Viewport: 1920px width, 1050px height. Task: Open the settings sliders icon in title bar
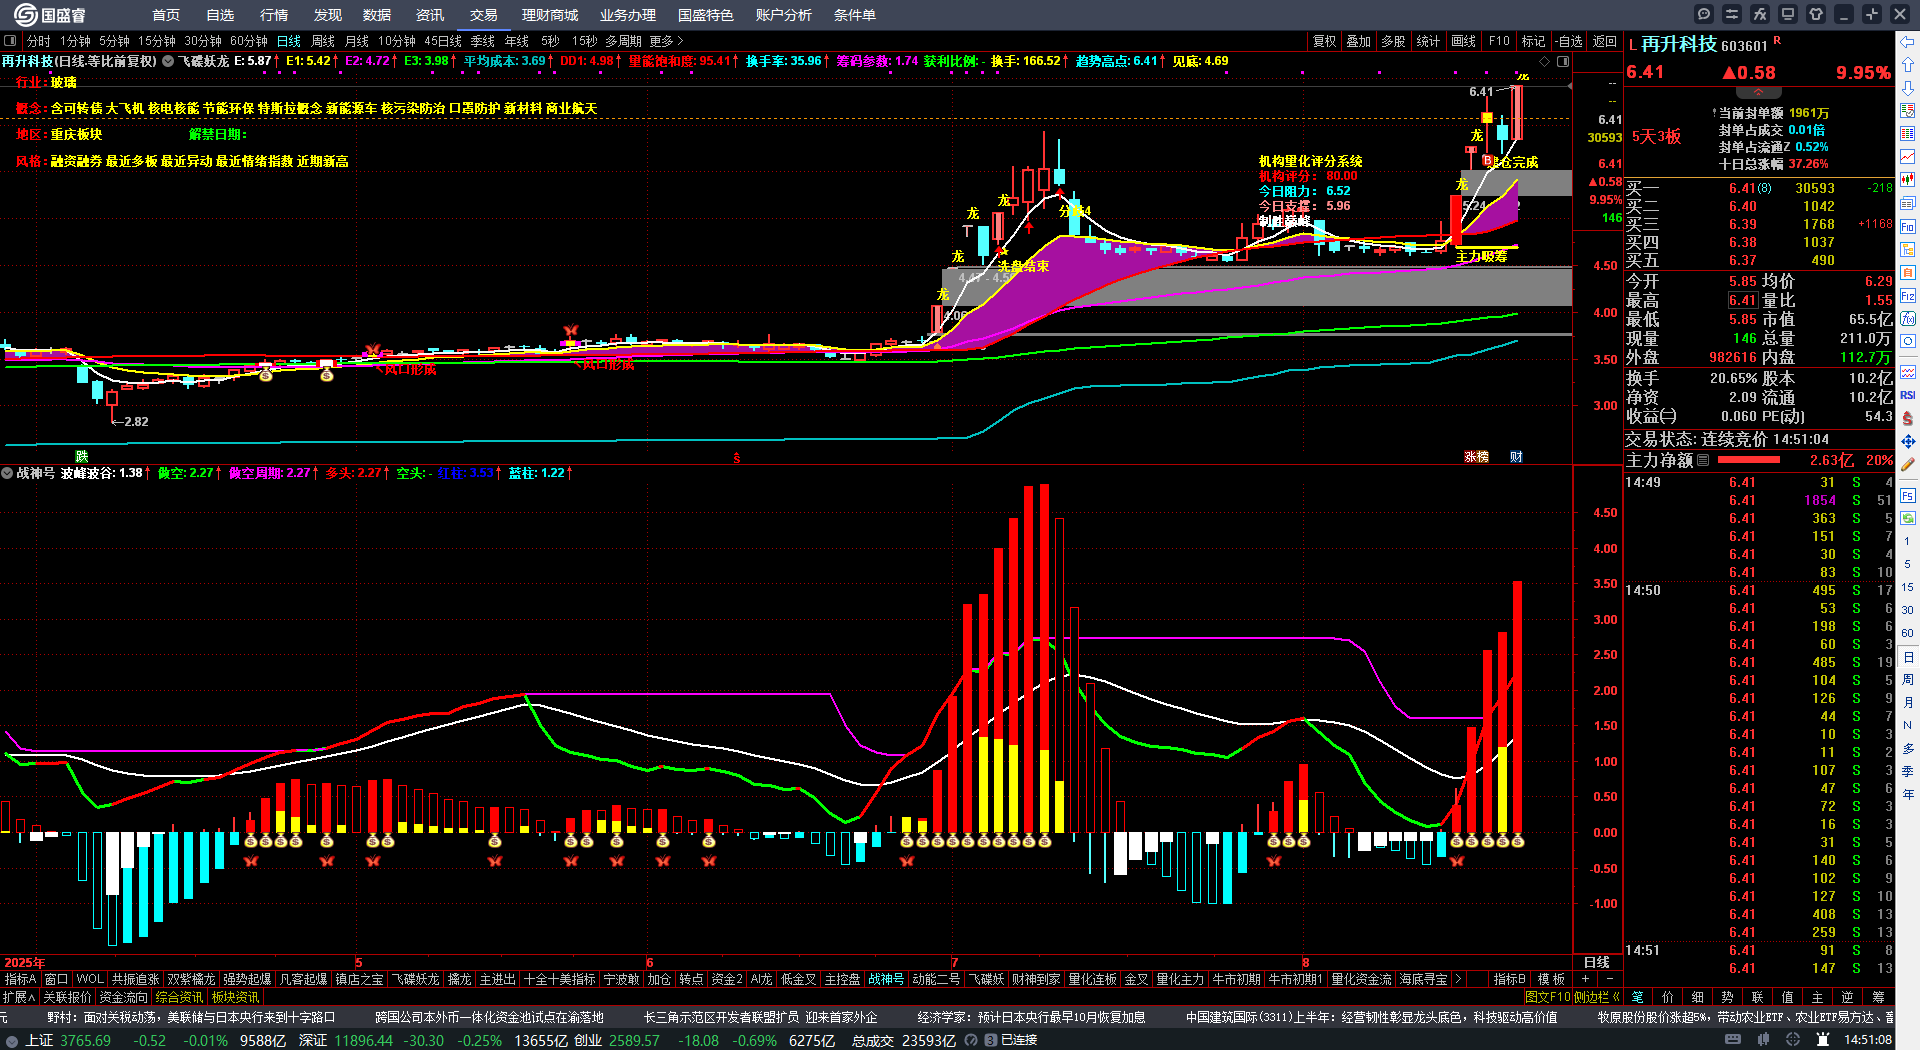(1732, 14)
